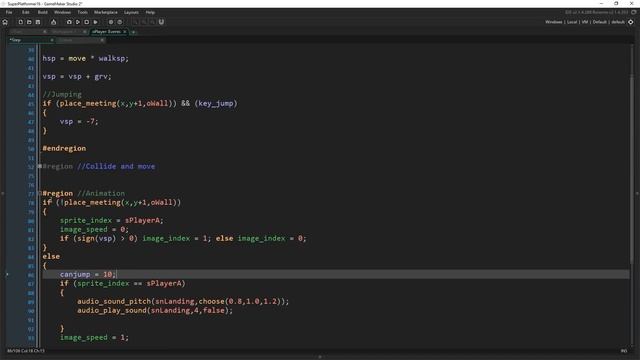640x360 pixels.
Task: Stop the game with the square icon
Action: (87, 22)
